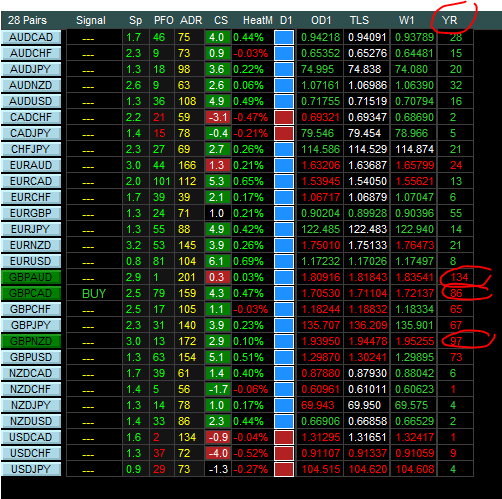
Task: Click the red D1 swatch for USDJPY
Action: 284,469
